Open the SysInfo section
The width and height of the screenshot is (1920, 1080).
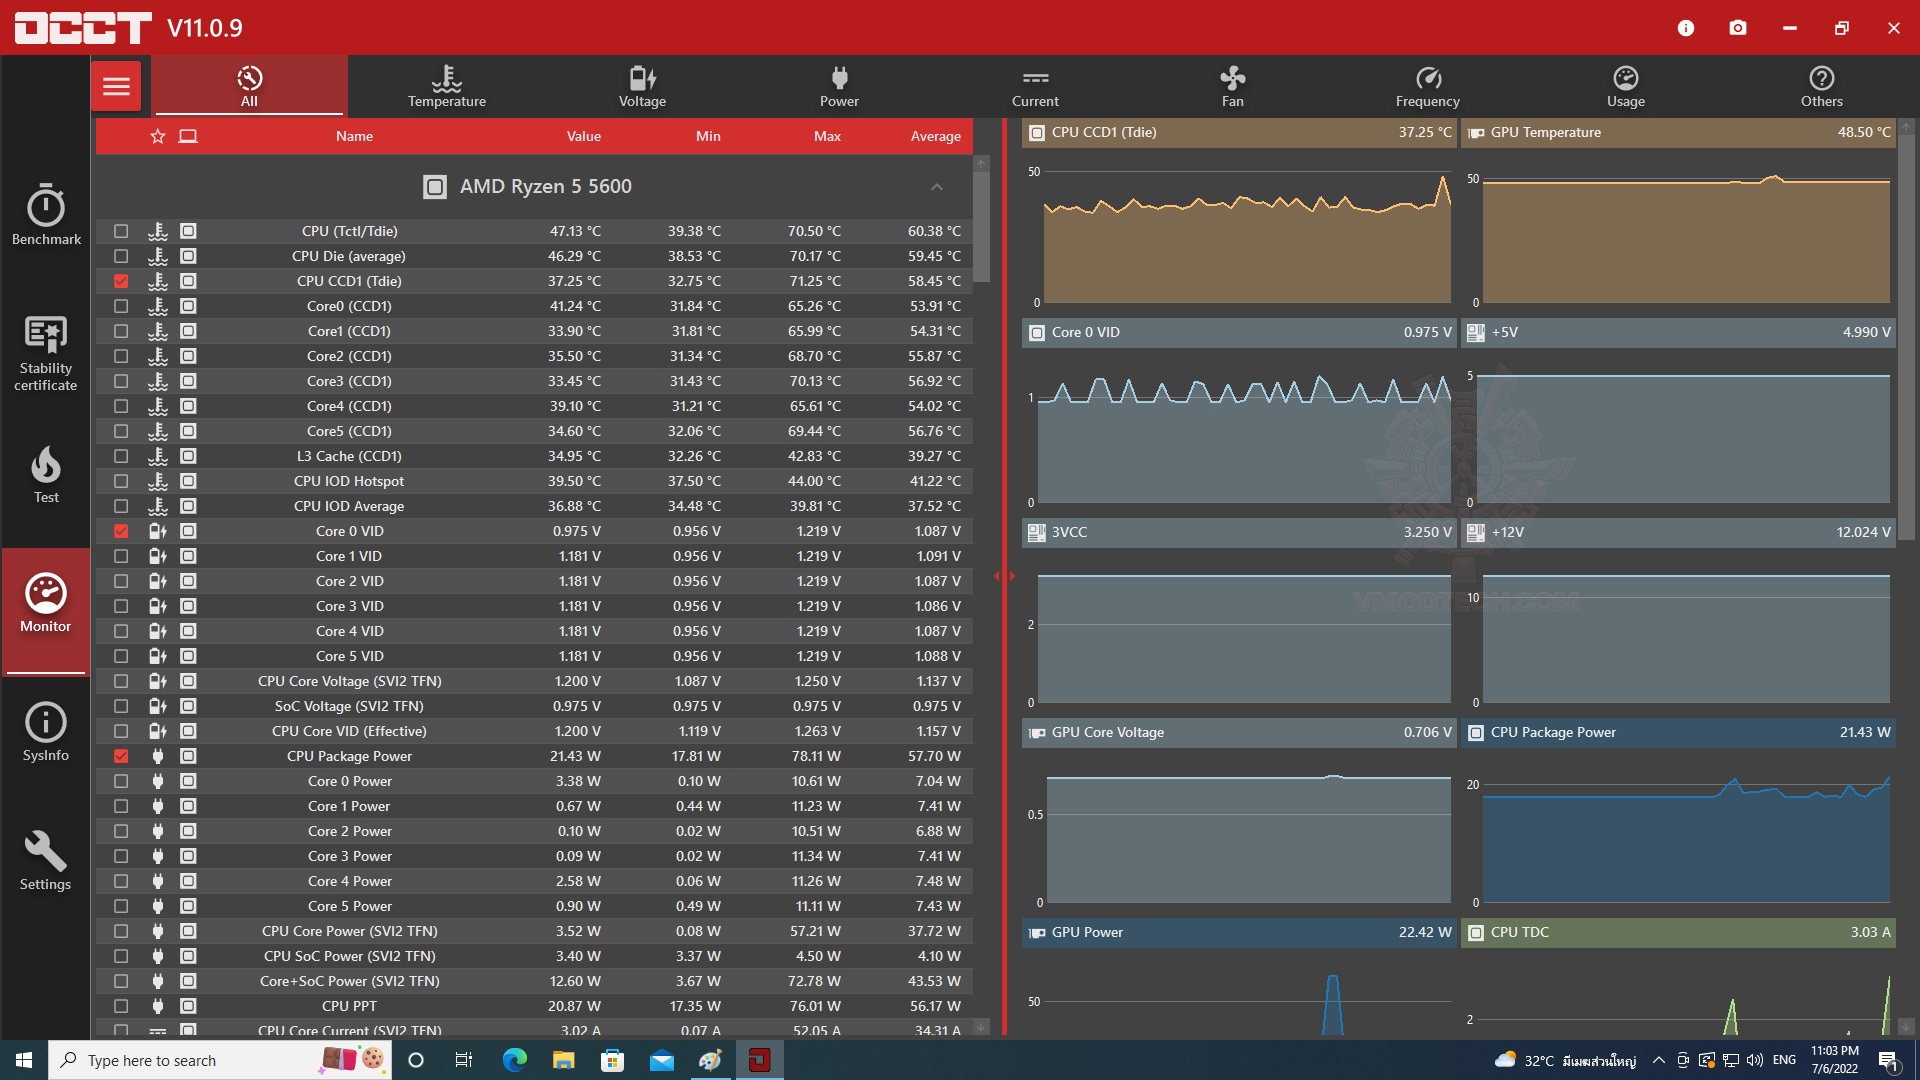46,732
